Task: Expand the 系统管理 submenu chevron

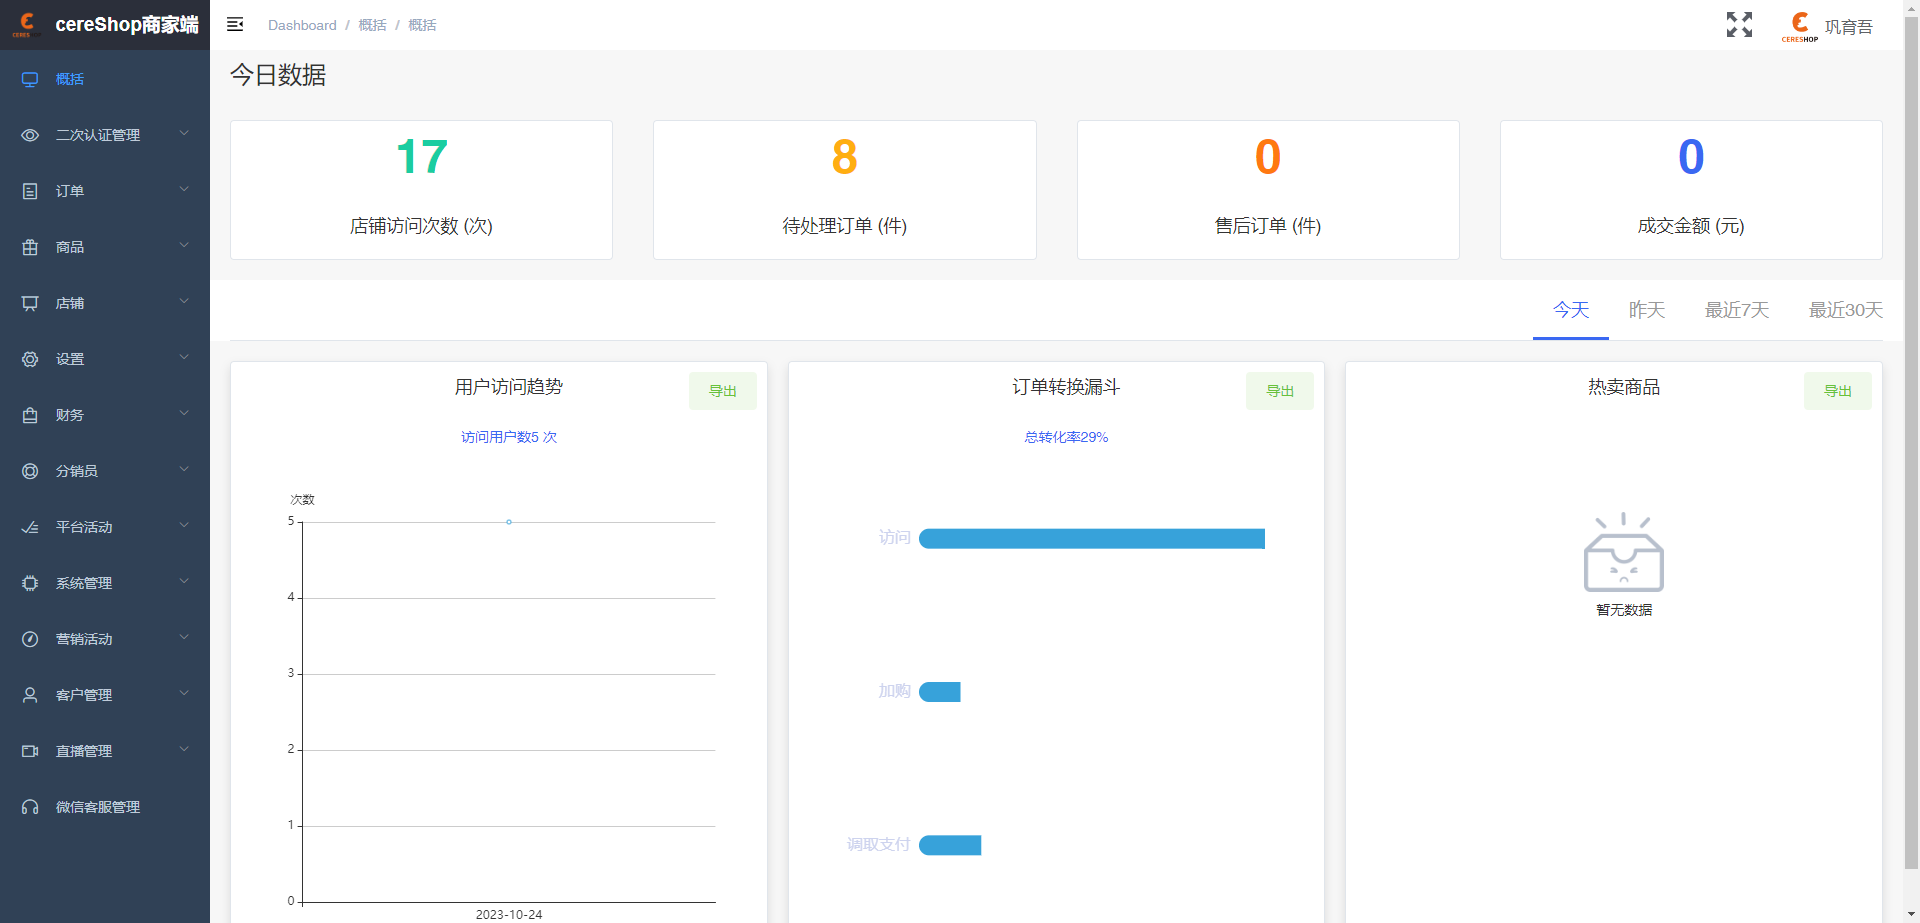Action: [184, 581]
